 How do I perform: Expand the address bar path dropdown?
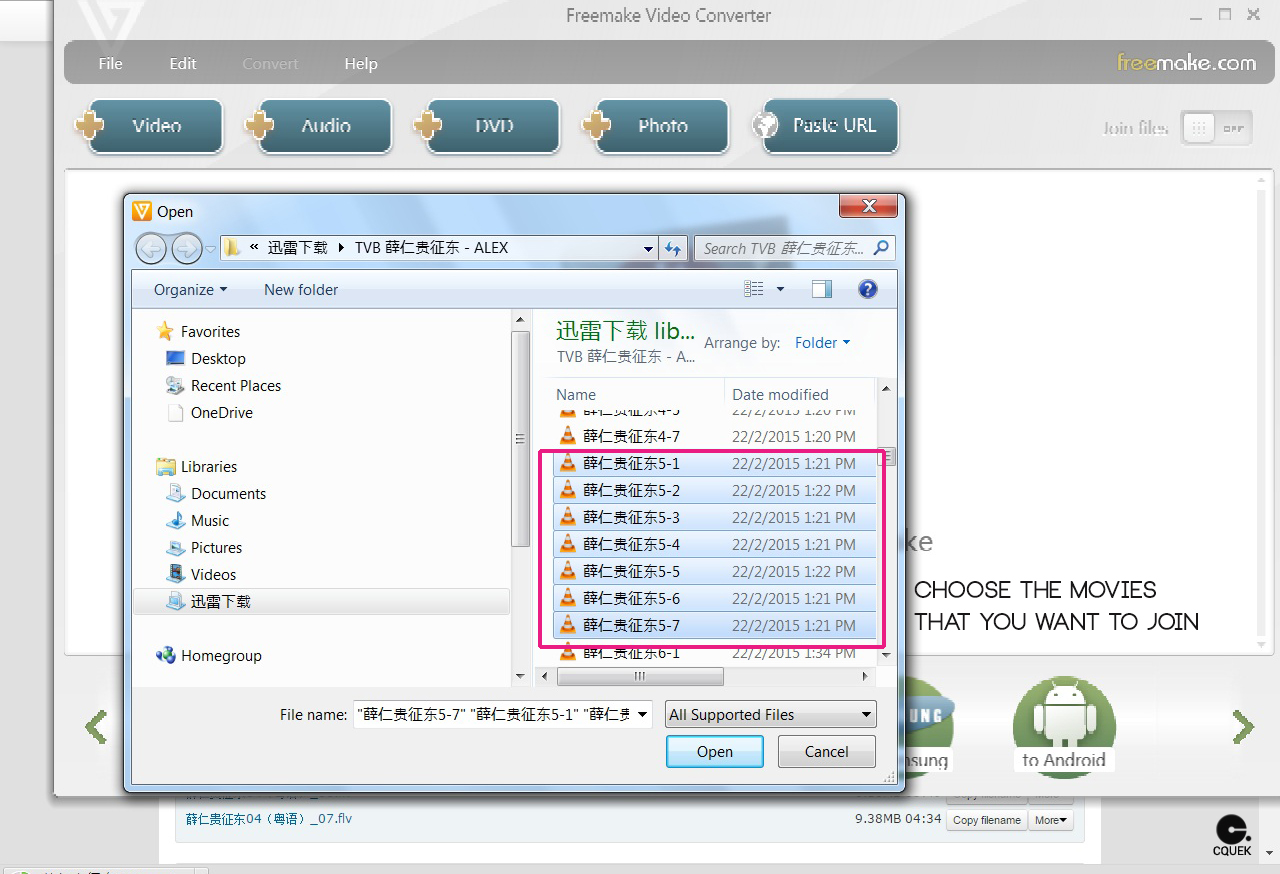(x=648, y=248)
